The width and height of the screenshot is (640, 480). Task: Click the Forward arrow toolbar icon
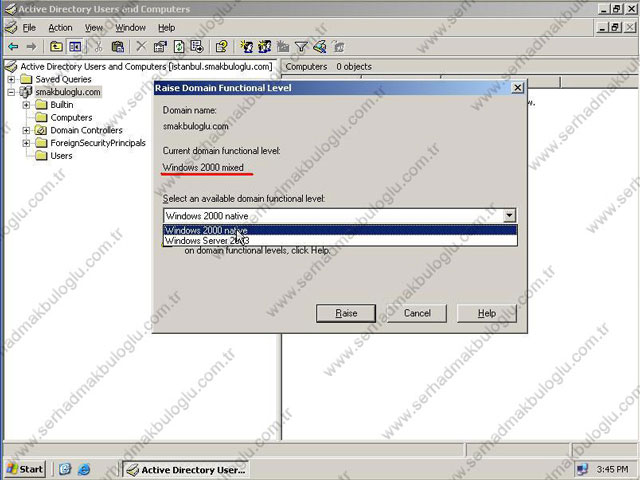pyautogui.click(x=31, y=47)
